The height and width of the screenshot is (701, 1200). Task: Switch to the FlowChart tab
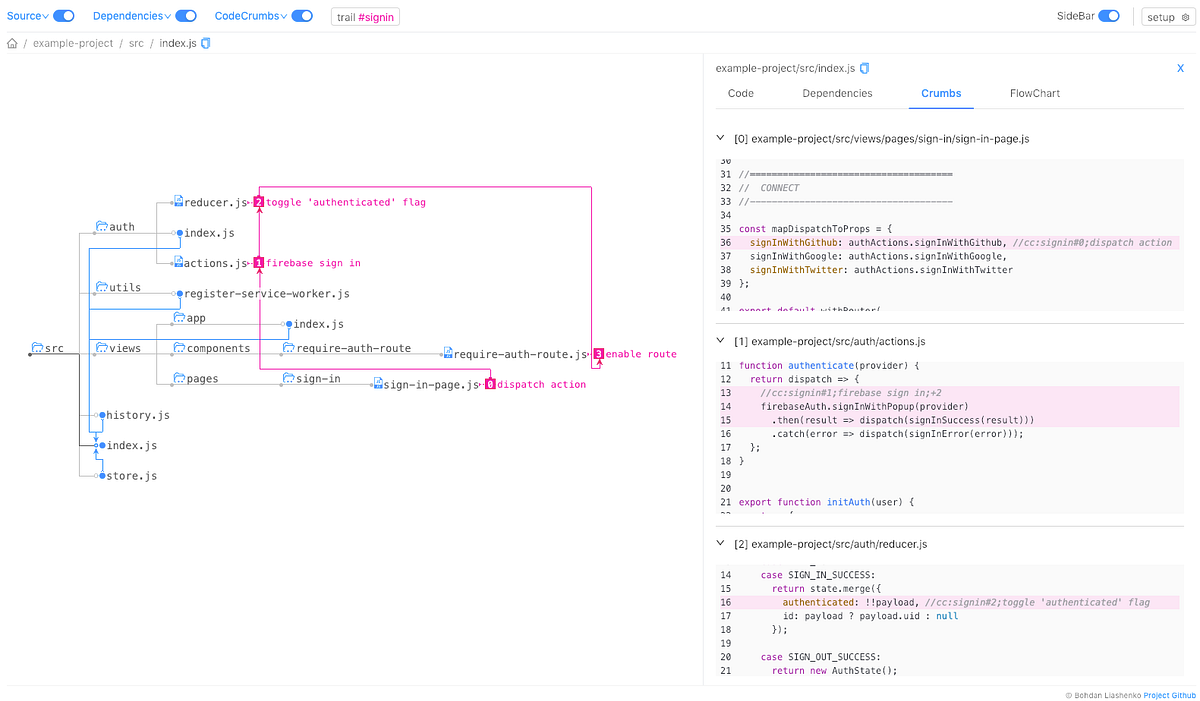click(x=1034, y=93)
